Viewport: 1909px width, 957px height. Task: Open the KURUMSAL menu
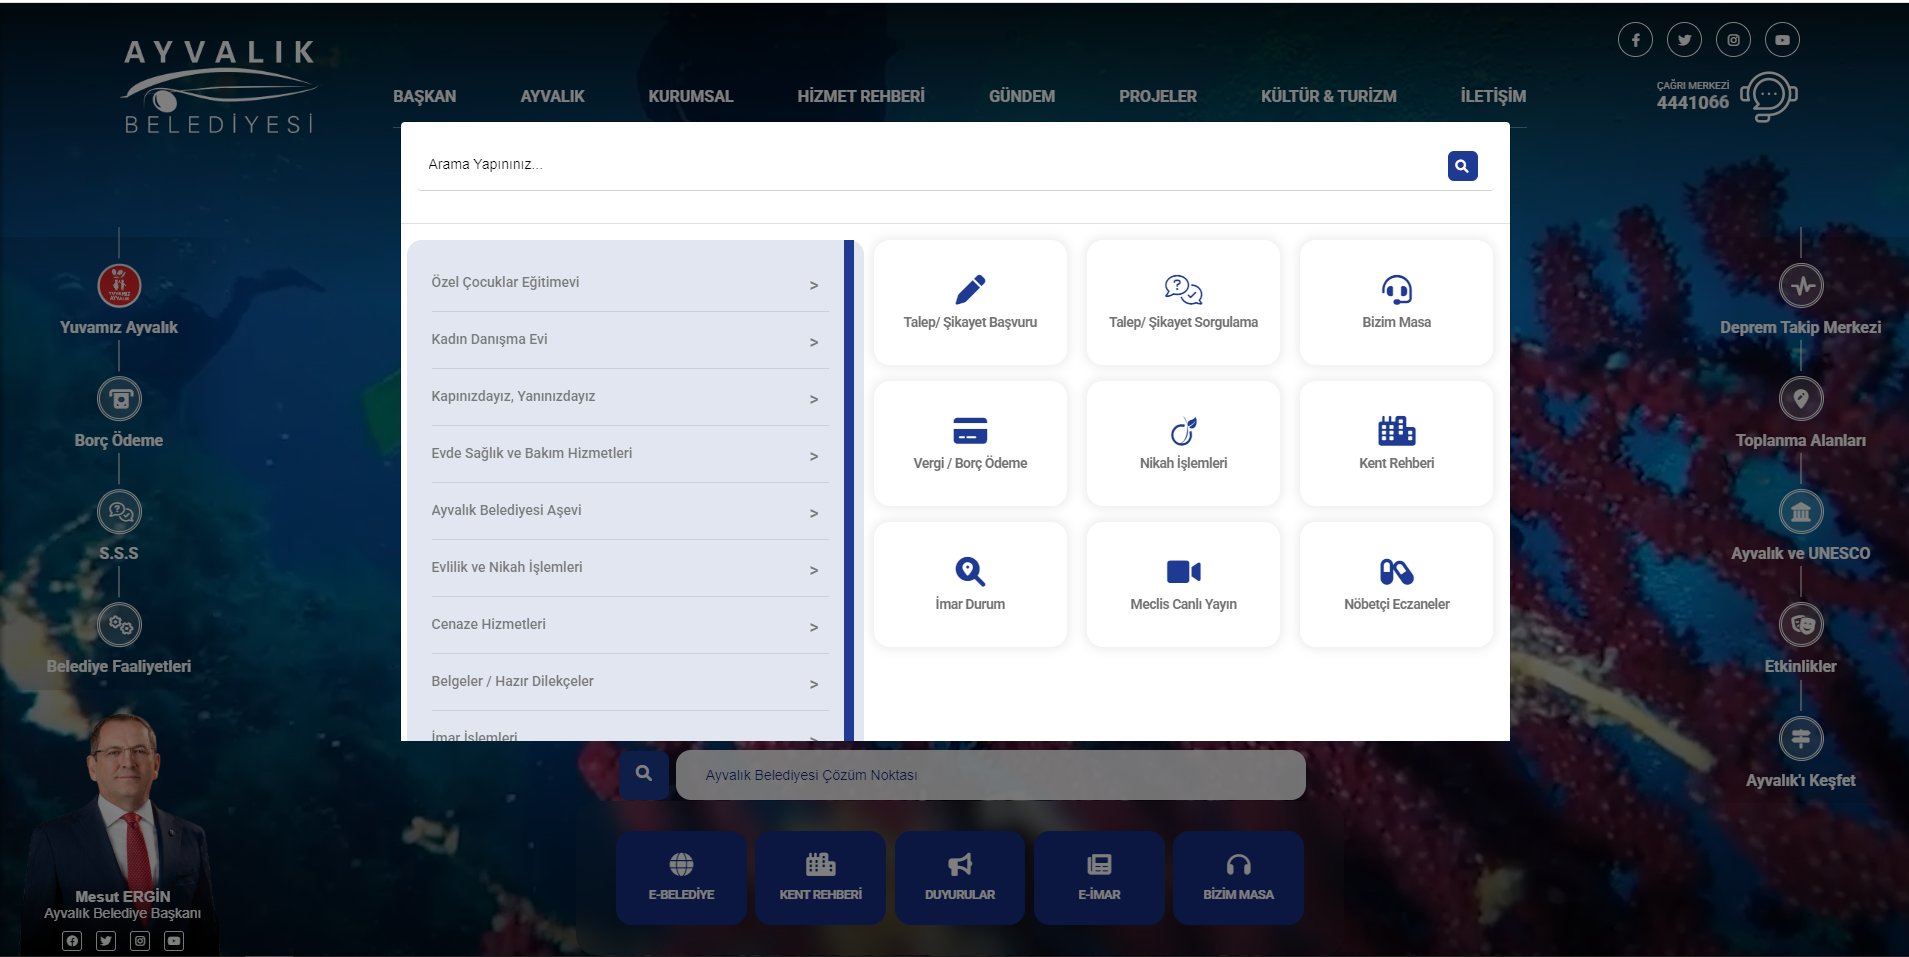[x=690, y=96]
